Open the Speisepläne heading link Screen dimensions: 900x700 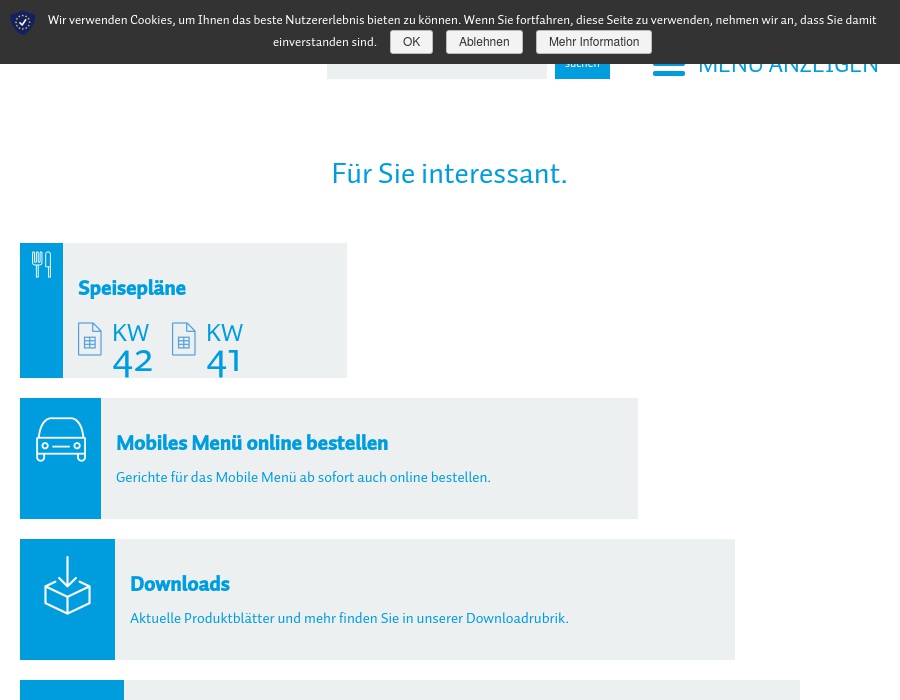pyautogui.click(x=132, y=288)
